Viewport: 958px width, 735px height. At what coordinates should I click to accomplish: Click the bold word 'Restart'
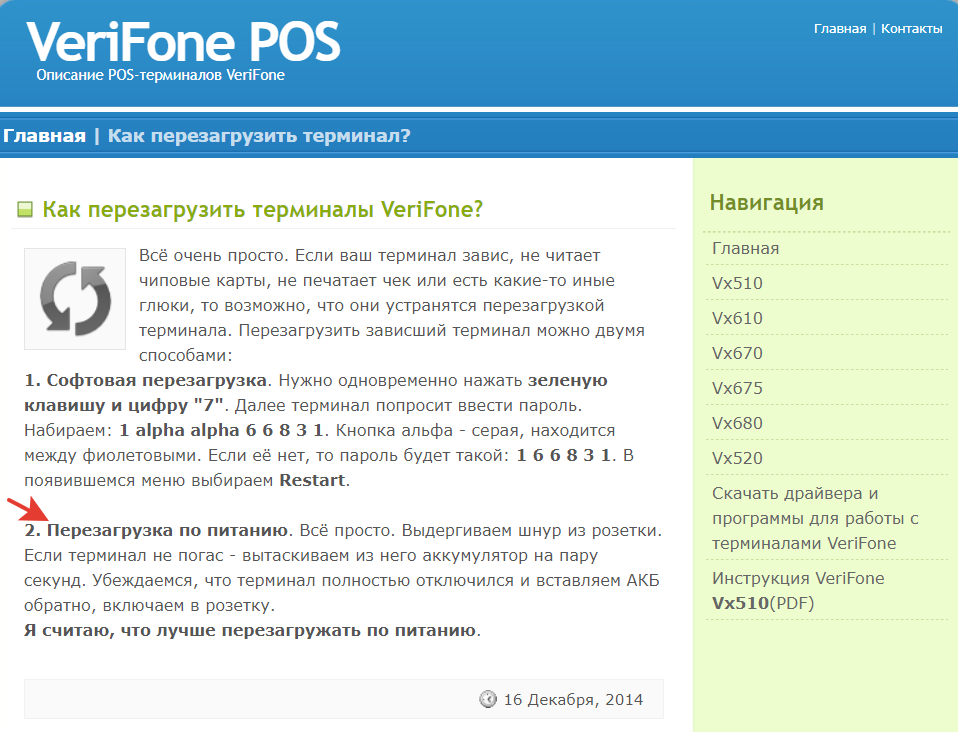[x=312, y=480]
